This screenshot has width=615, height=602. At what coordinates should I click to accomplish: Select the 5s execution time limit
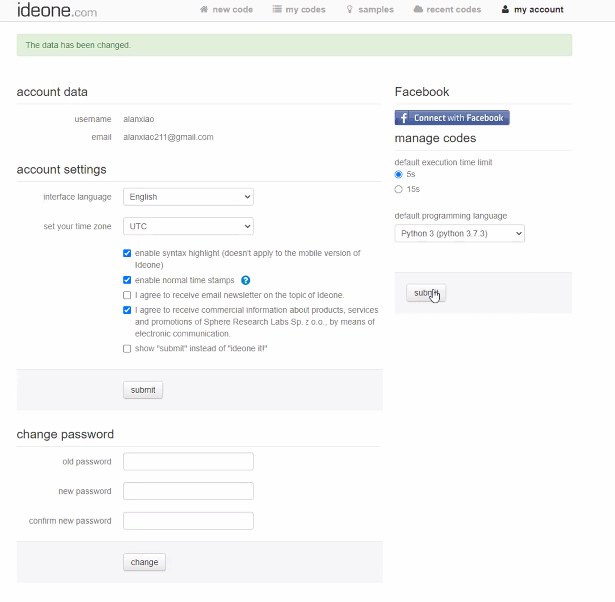pos(398,174)
